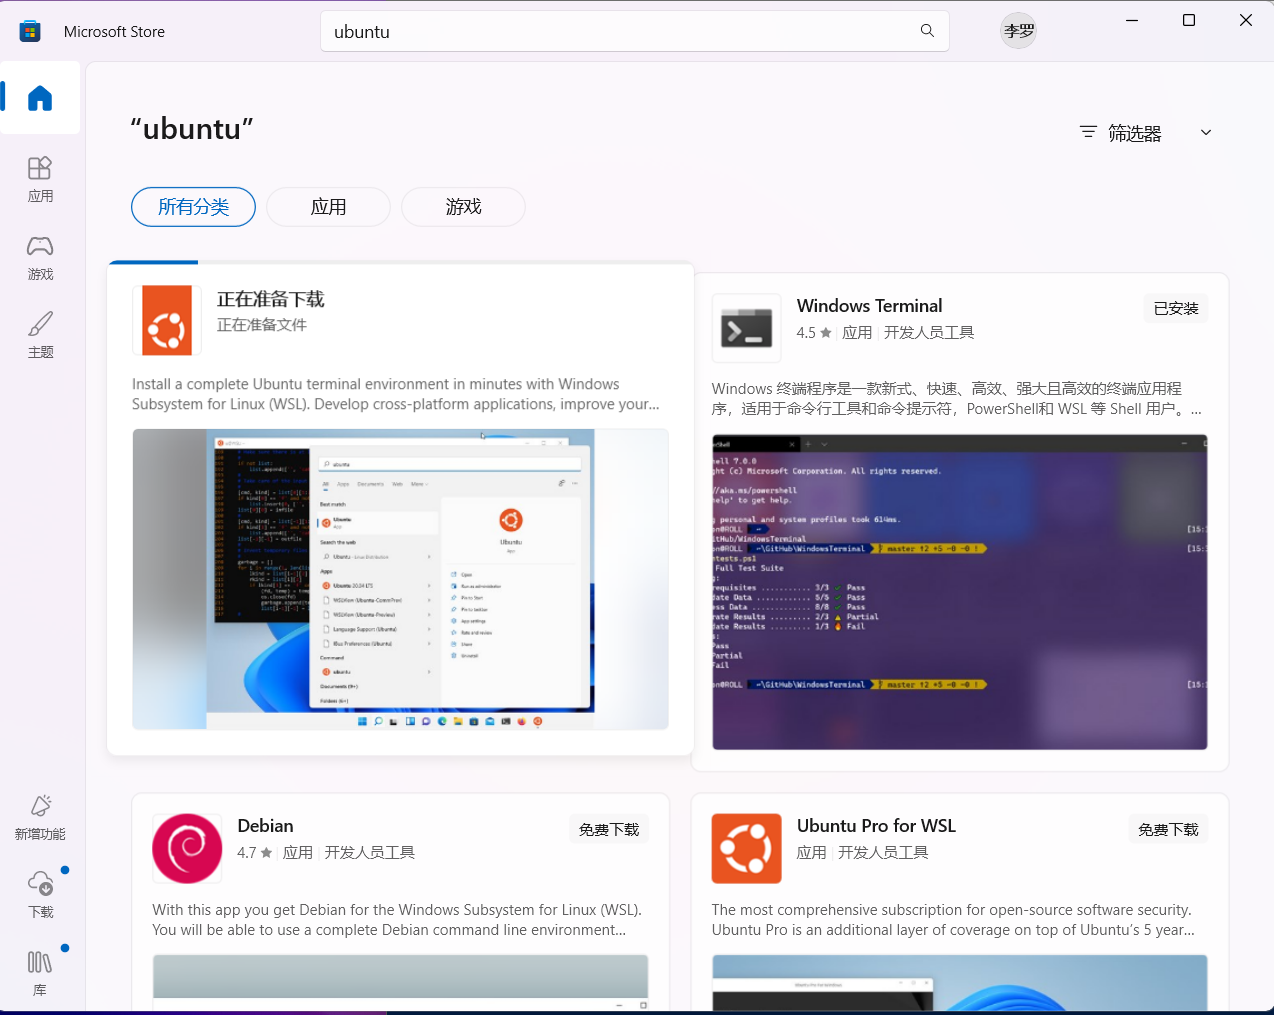Open the Home page in the sidebar
This screenshot has height=1015, width=1274.
[x=40, y=98]
